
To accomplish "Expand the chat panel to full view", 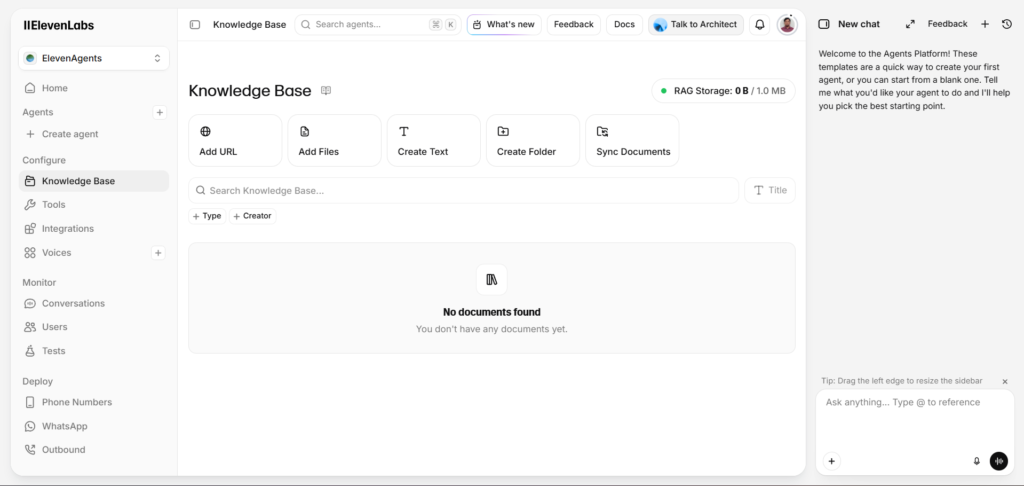I will [910, 24].
